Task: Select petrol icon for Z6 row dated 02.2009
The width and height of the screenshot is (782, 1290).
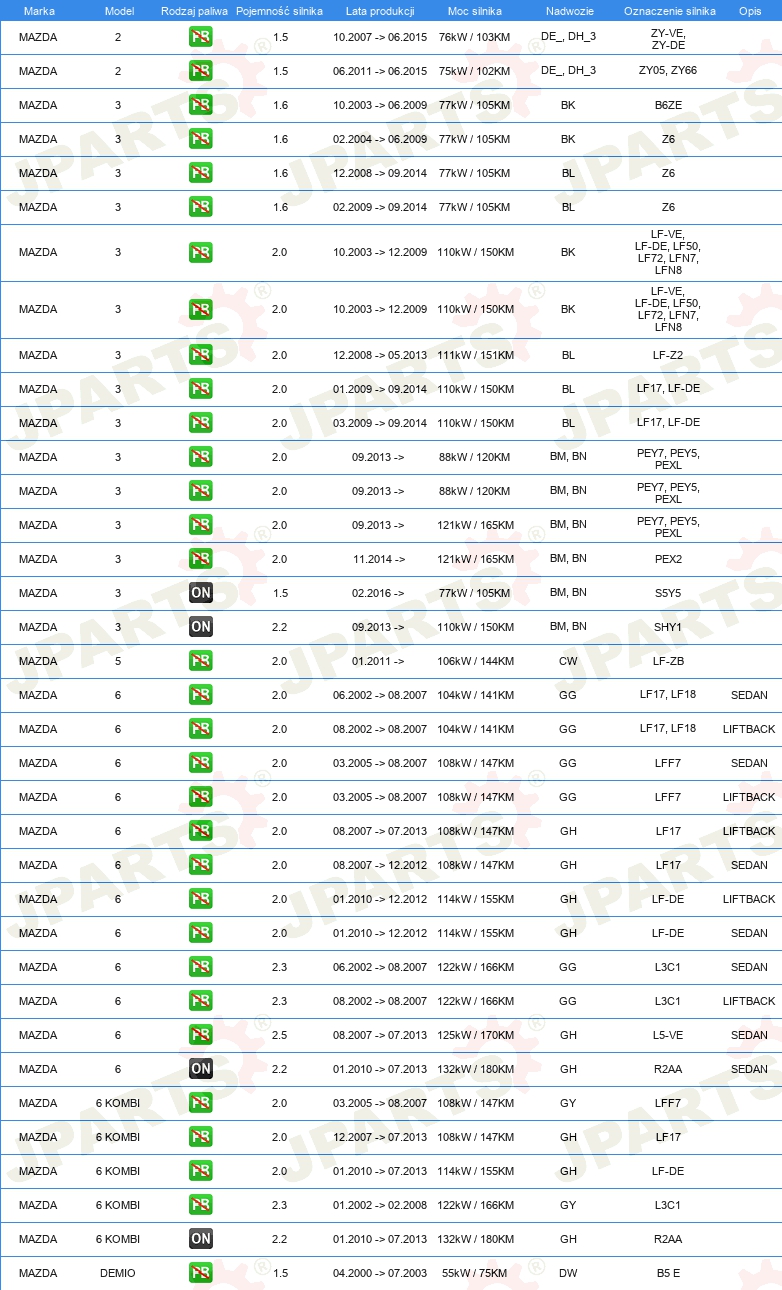Action: [x=201, y=207]
